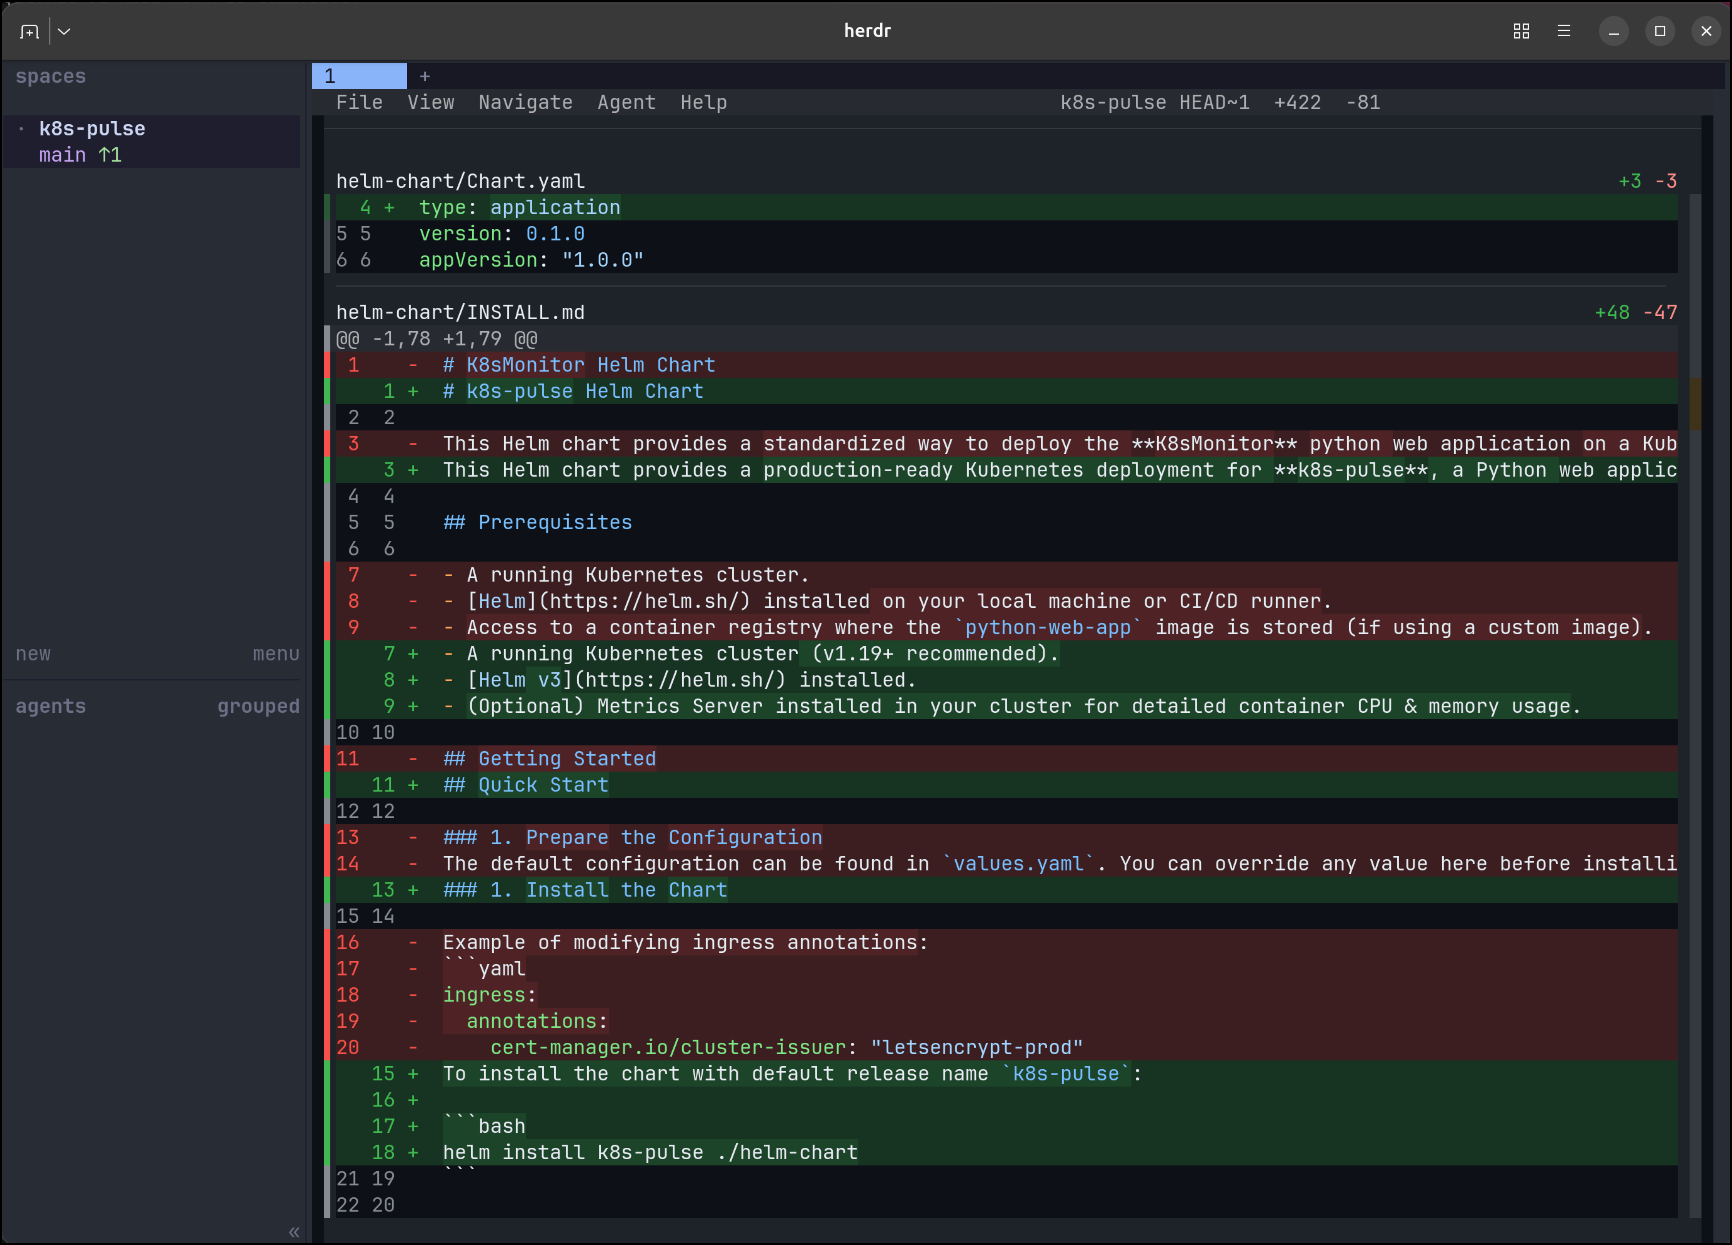The image size is (1732, 1245).
Task: Click the spaces panel header
Action: [x=50, y=76]
